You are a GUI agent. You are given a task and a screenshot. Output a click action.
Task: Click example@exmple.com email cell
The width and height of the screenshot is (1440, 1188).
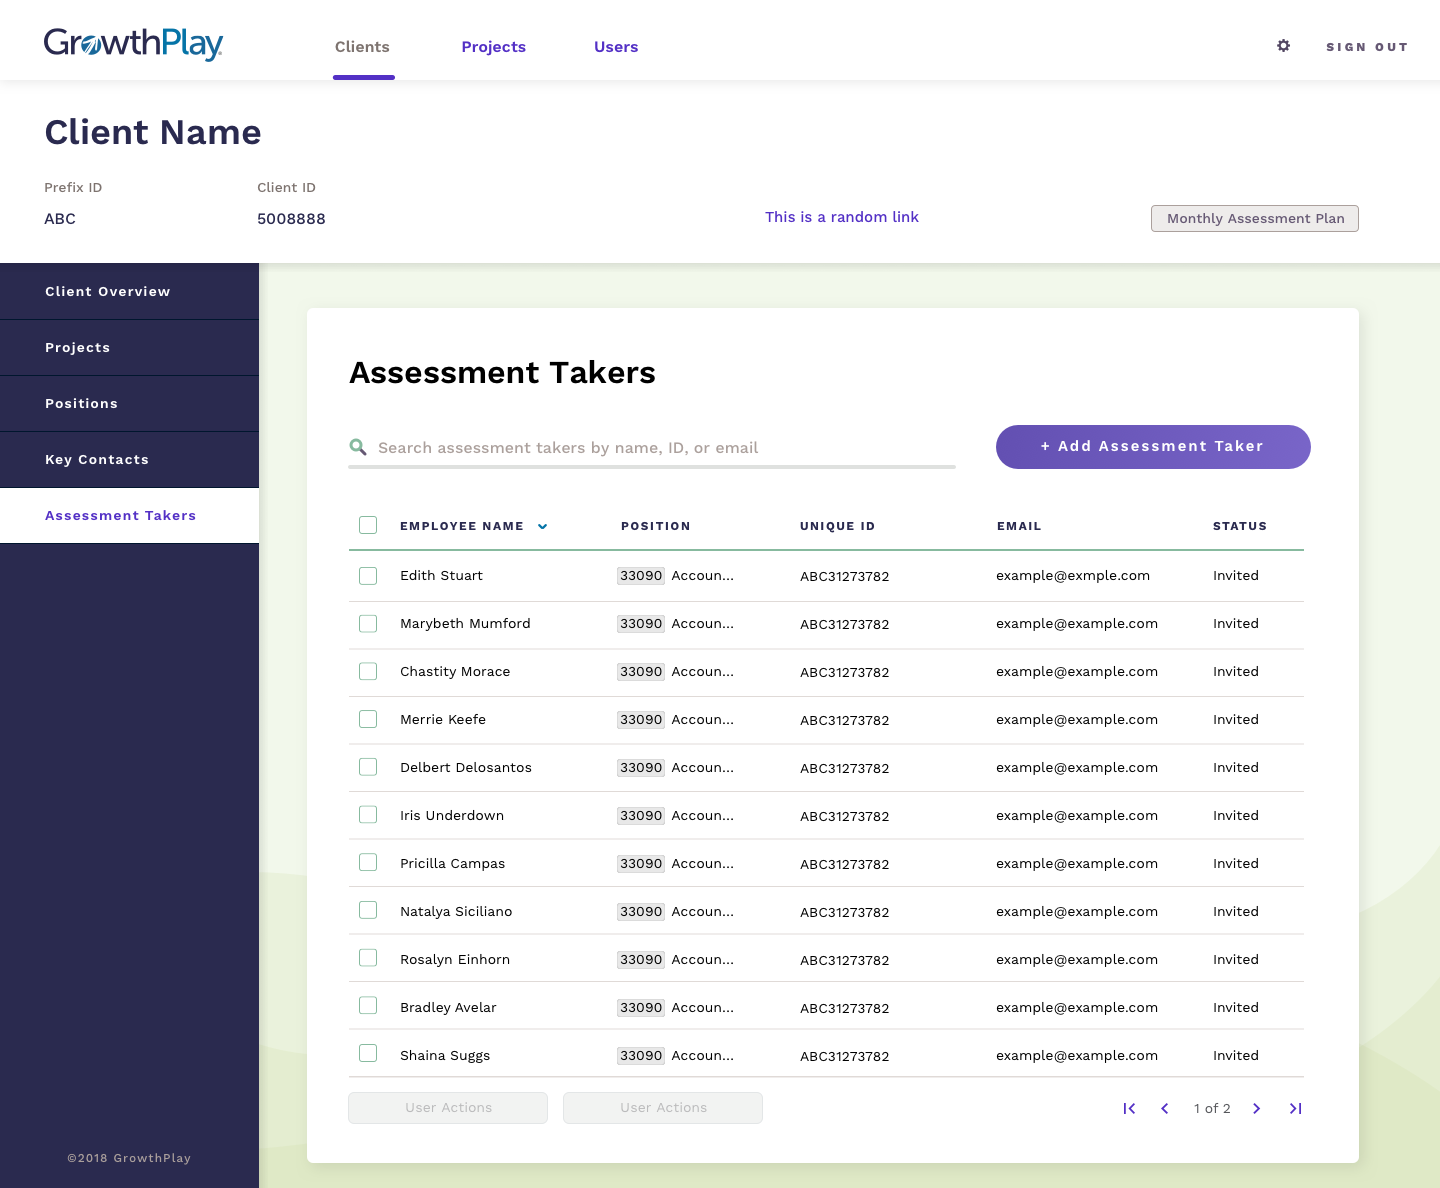pyautogui.click(x=1073, y=576)
